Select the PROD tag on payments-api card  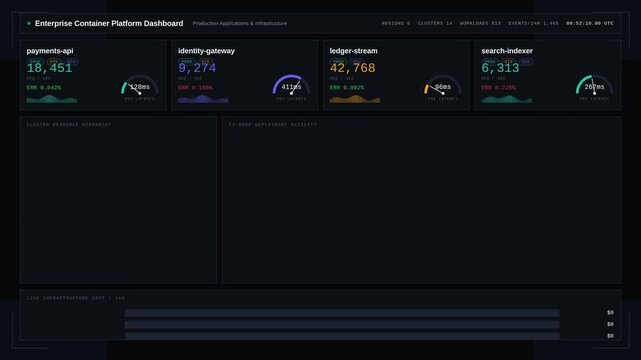(x=35, y=61)
